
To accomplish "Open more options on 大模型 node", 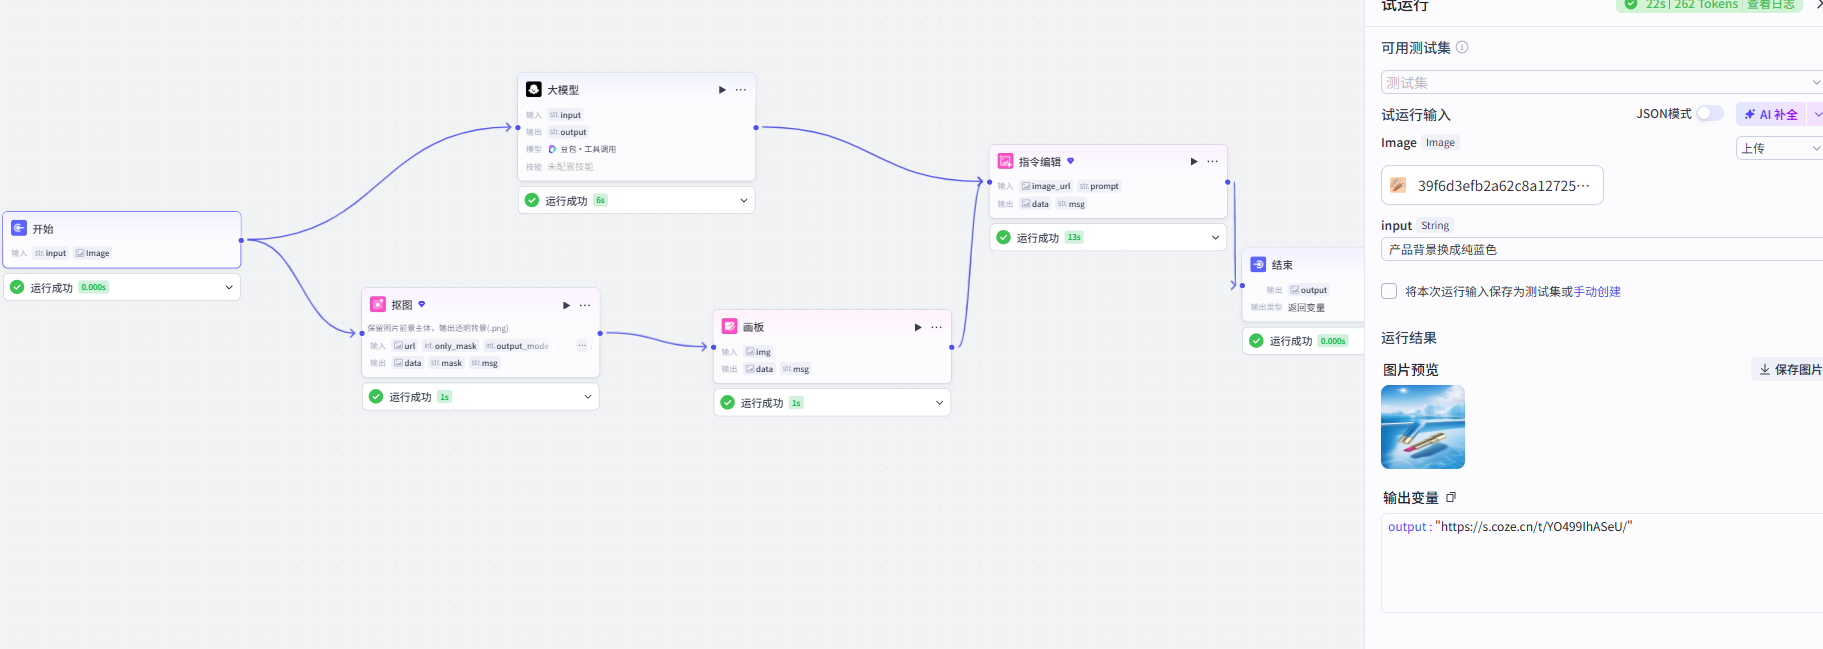I will coord(741,90).
